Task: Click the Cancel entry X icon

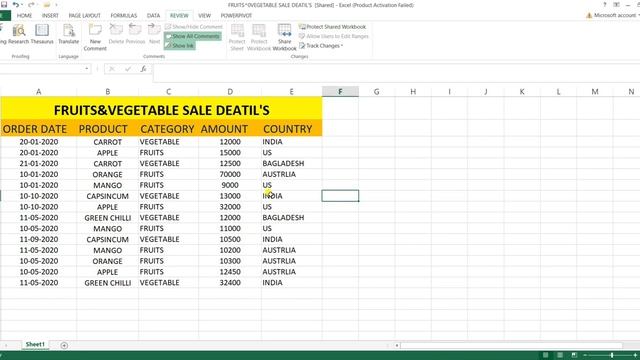Action: [112, 69]
